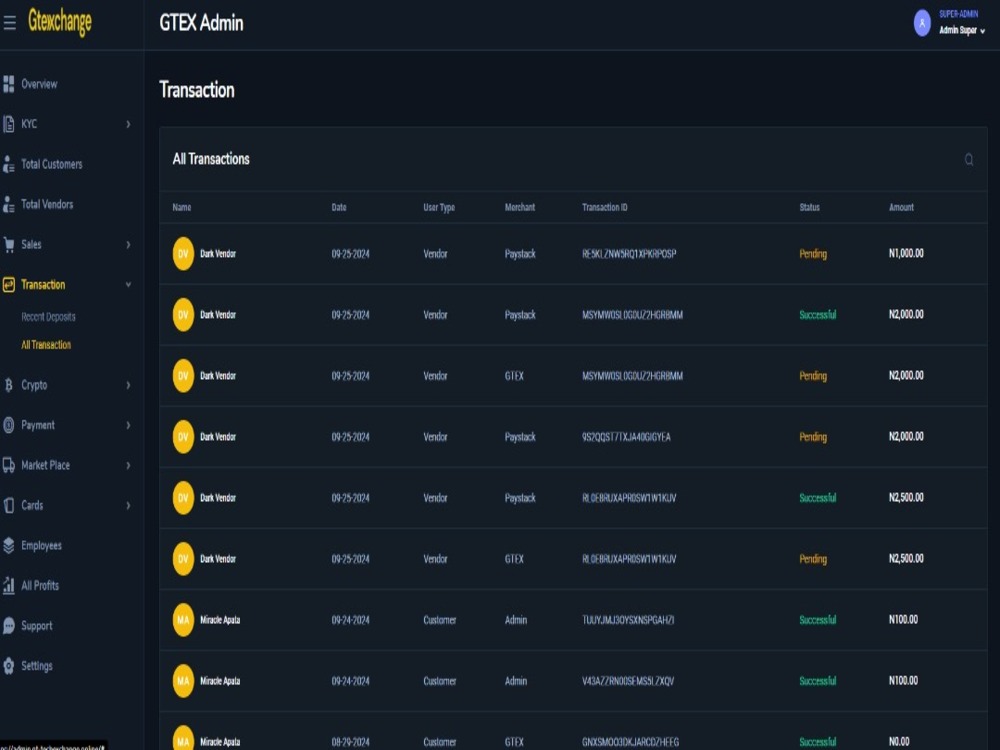Open Total Vendors menu item
This screenshot has width=1000, height=750.
click(x=47, y=204)
